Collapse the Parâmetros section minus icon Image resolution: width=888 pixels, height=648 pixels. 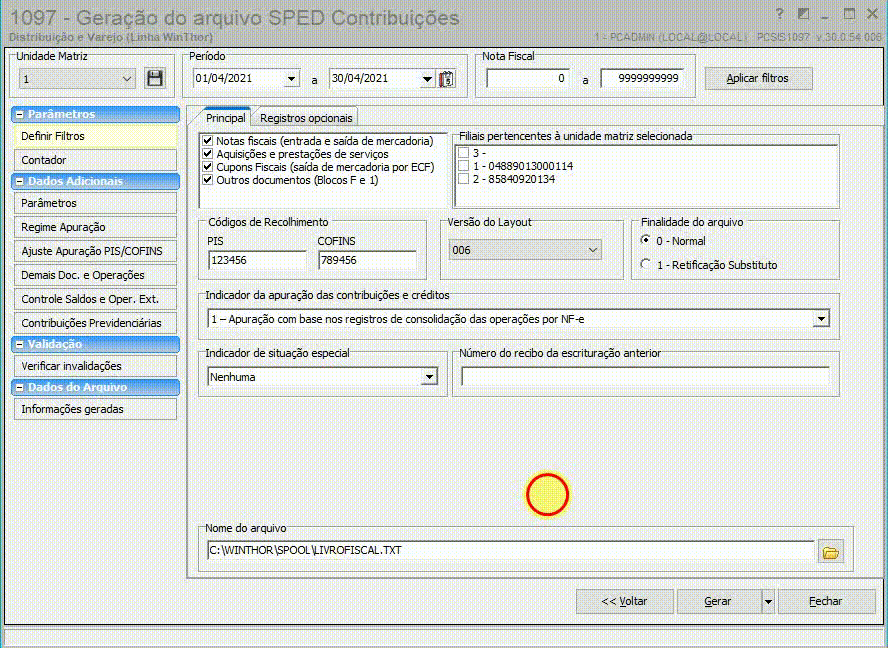19,114
